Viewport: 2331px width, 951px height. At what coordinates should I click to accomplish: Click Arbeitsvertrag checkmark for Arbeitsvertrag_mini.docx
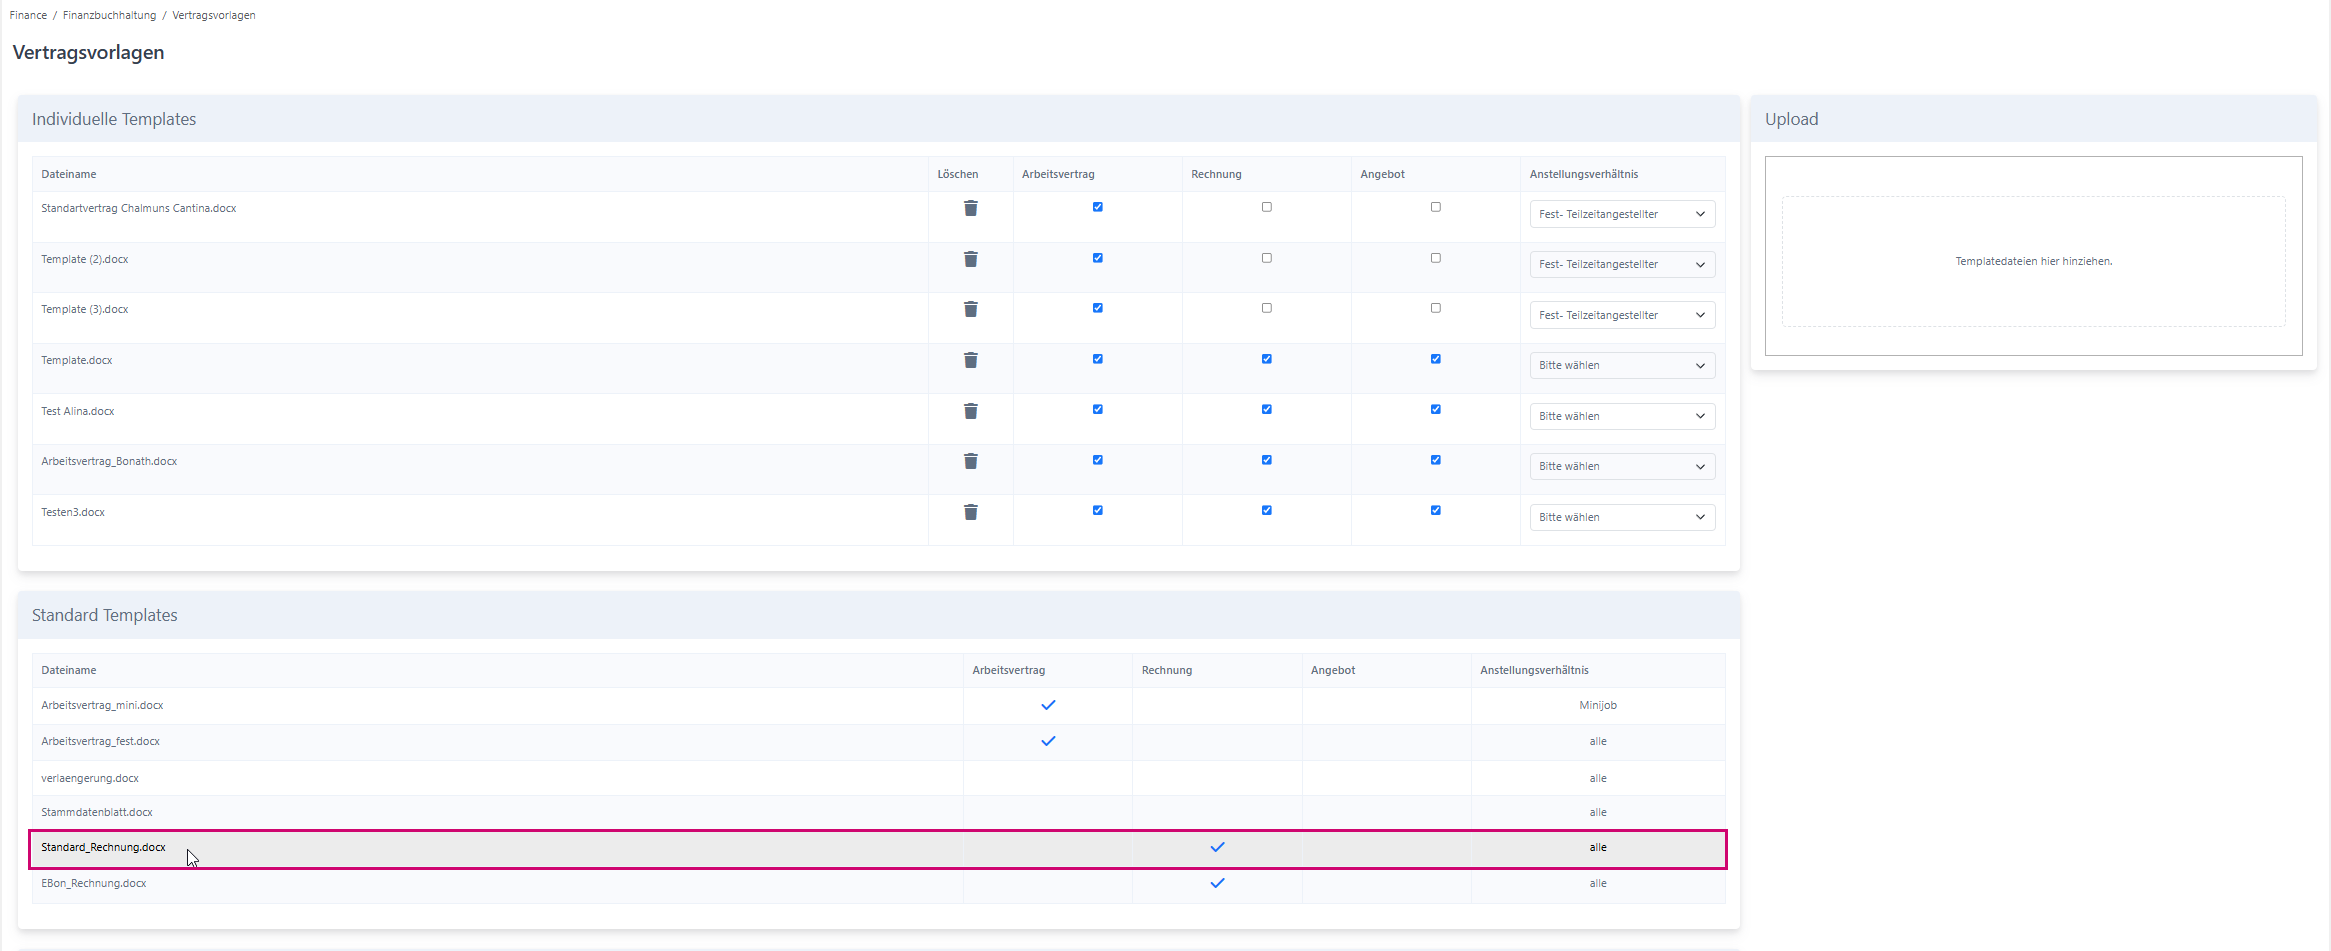point(1048,705)
